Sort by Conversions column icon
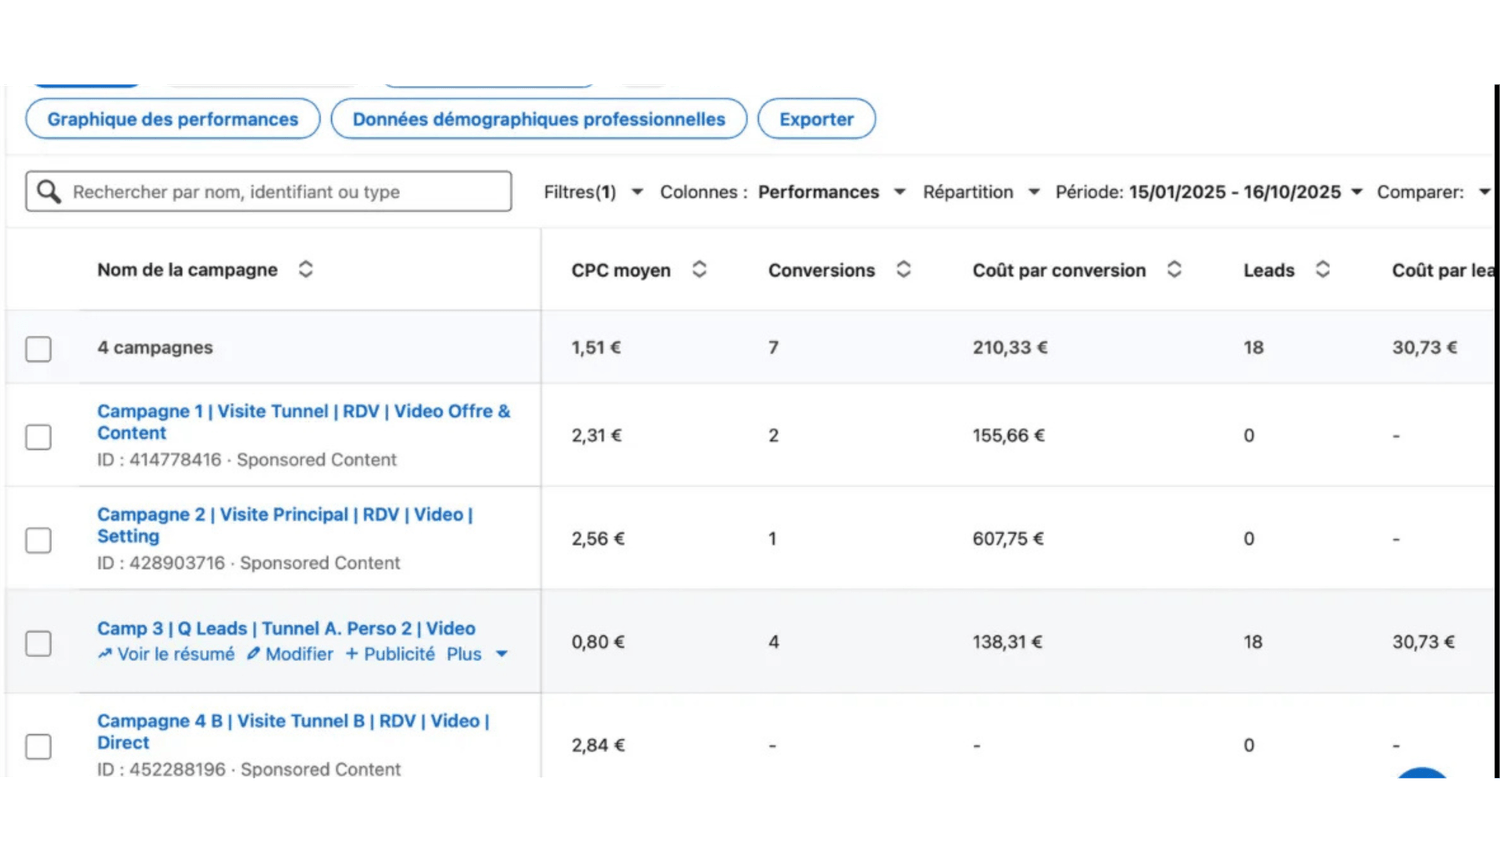 [x=903, y=269]
